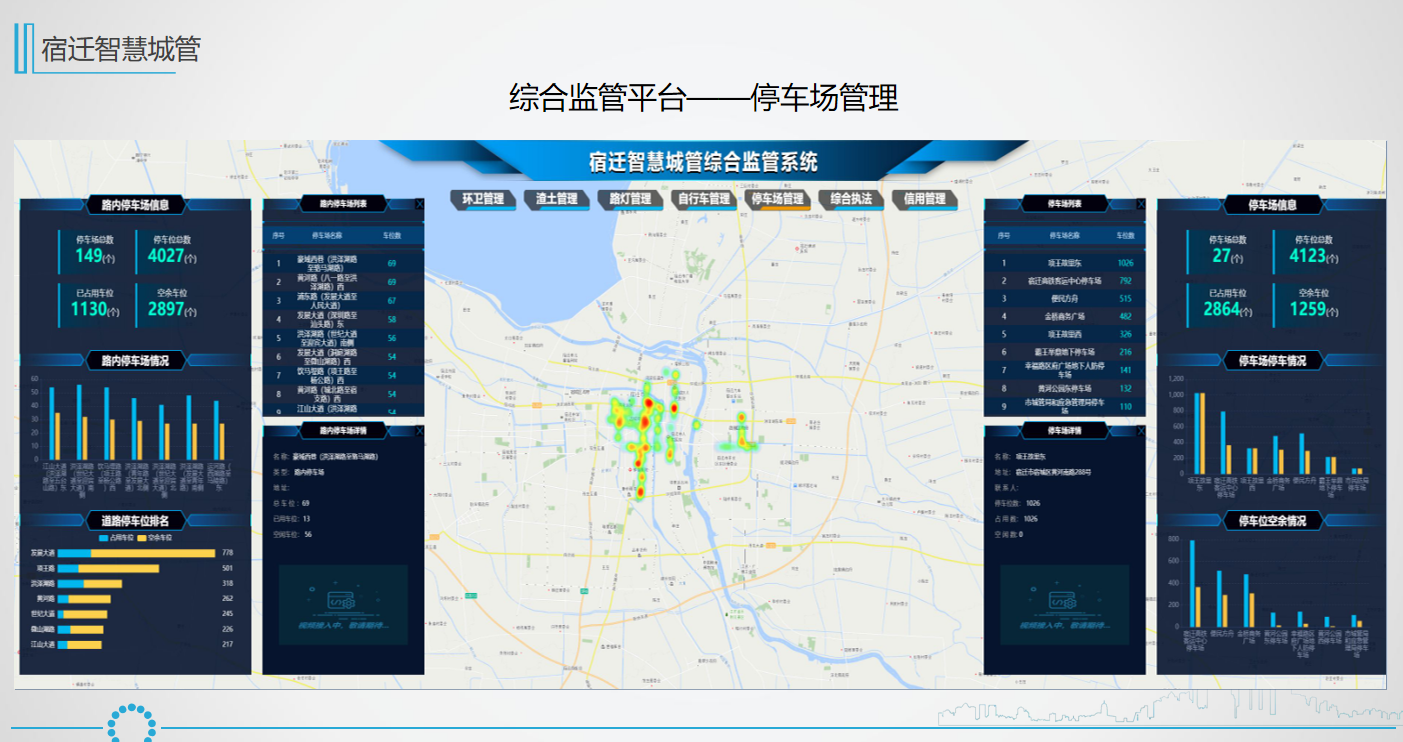
Task: Open the 环卫管理 tab
Action: tap(482, 199)
